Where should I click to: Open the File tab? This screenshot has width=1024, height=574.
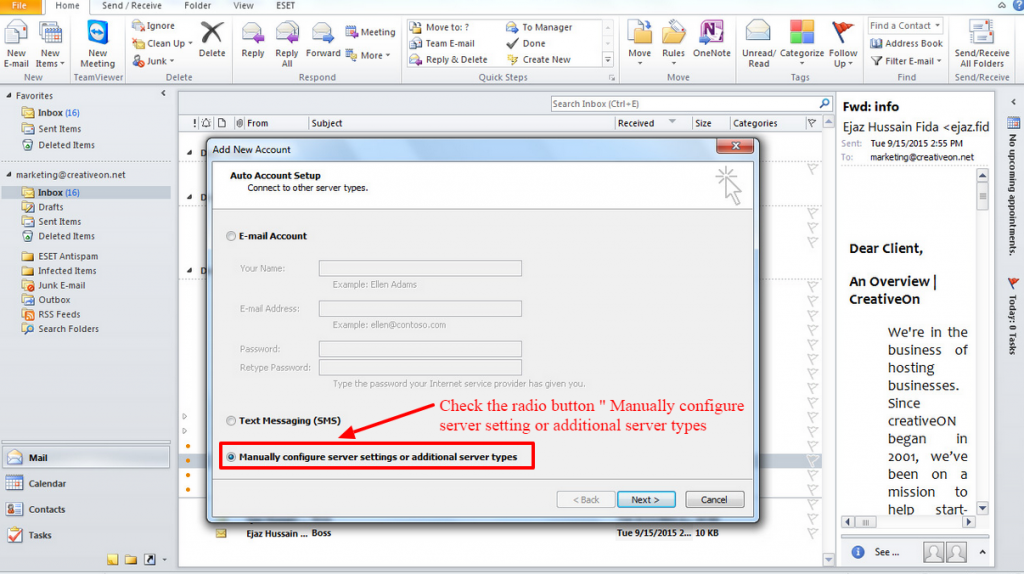pyautogui.click(x=20, y=6)
